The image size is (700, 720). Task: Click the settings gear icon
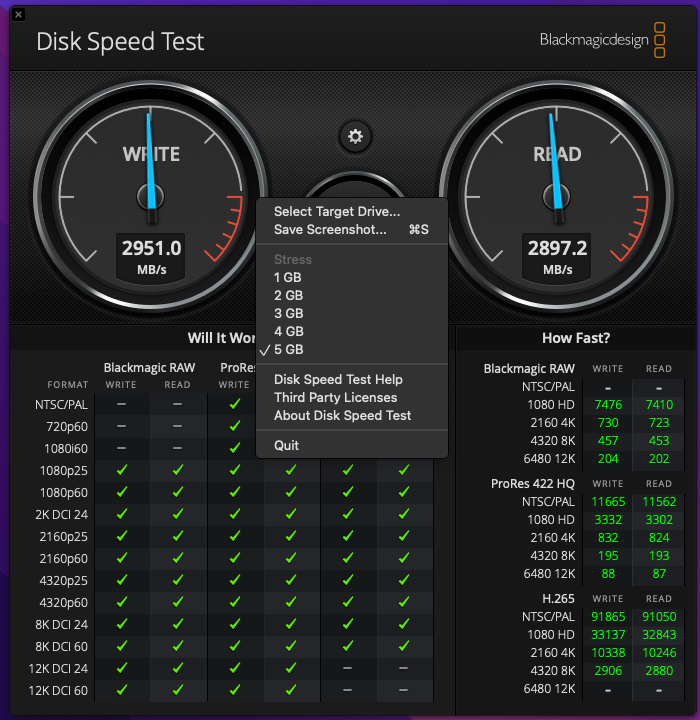pyautogui.click(x=355, y=136)
